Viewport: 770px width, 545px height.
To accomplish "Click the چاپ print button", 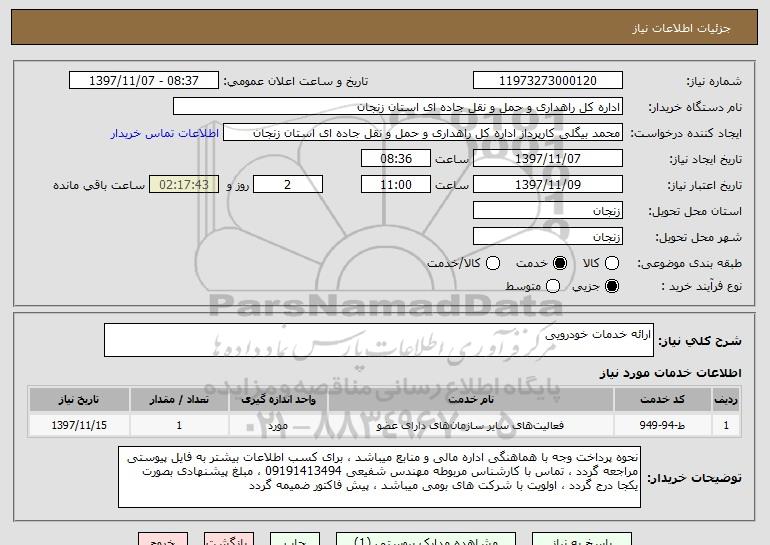I will click(295, 539).
